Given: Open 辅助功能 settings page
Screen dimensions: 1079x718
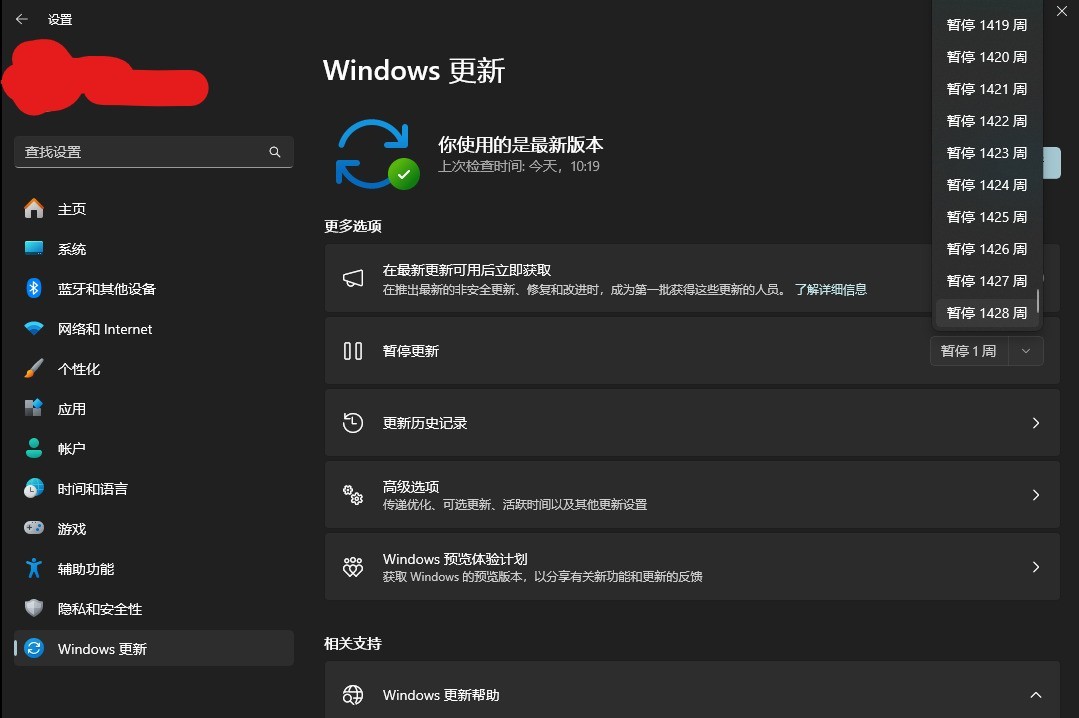Looking at the screenshot, I should (85, 568).
